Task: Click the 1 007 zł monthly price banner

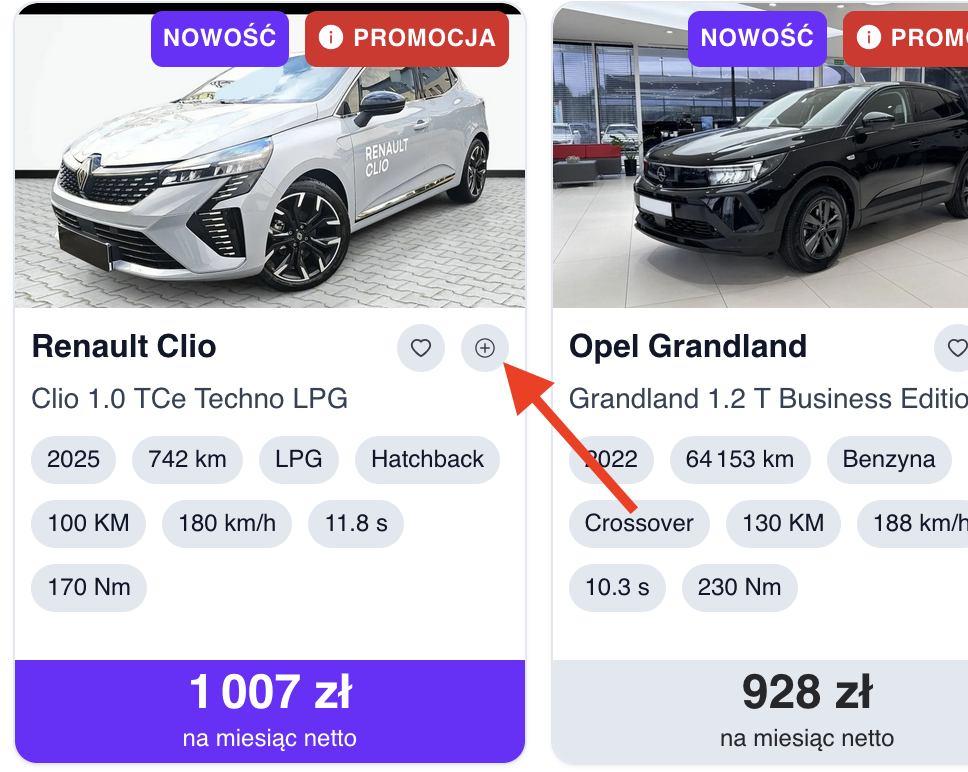Action: 270,710
